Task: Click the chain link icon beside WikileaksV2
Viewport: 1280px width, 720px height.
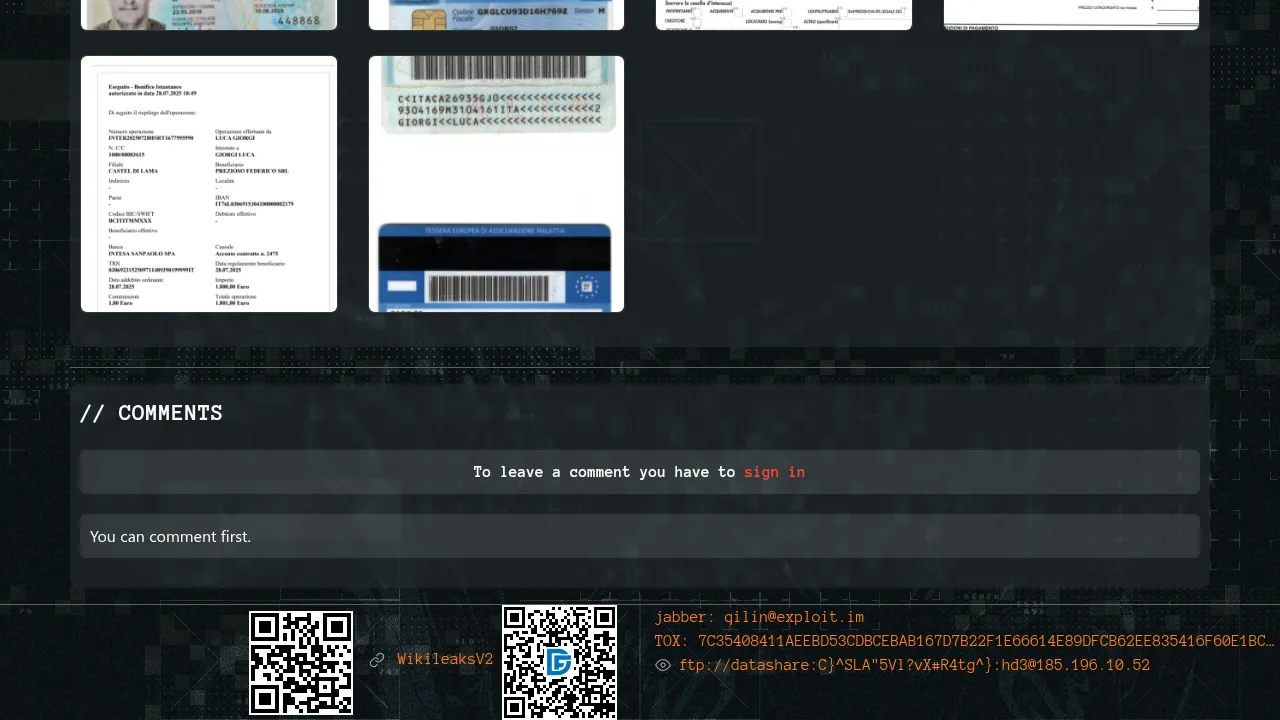Action: coord(377,660)
